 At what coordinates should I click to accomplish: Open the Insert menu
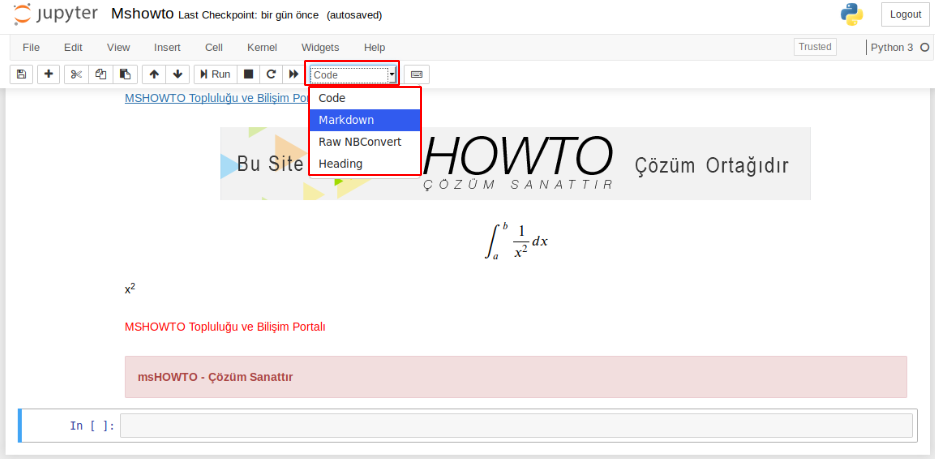[168, 48]
